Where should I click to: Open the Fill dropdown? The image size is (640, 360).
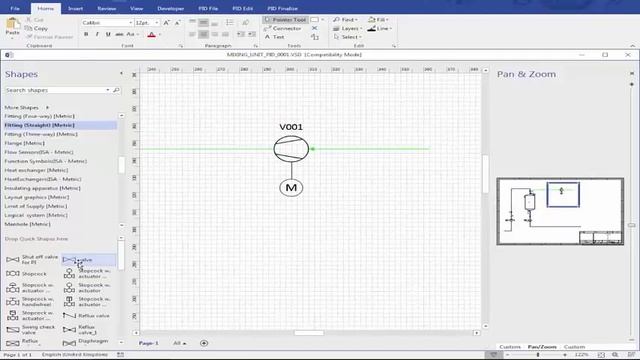click(x=378, y=20)
